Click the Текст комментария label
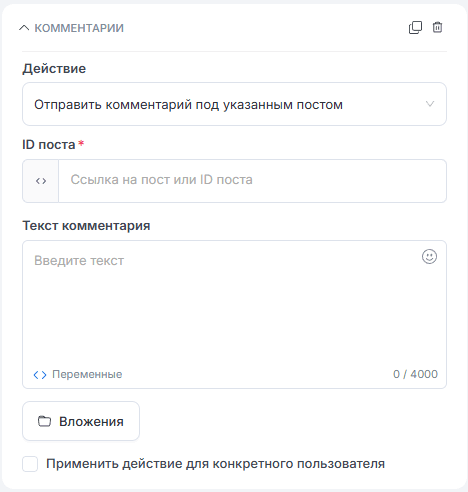The width and height of the screenshot is (468, 492). coord(86,226)
